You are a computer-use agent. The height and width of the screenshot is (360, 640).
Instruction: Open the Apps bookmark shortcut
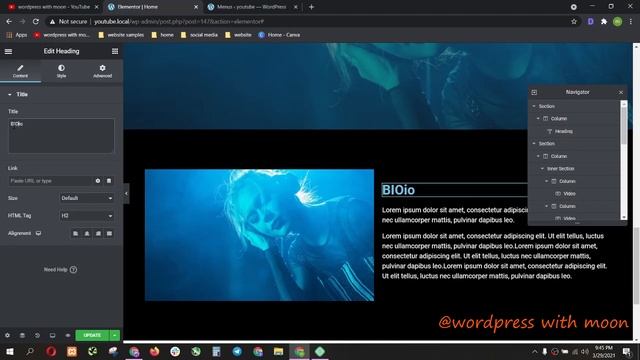pos(17,35)
